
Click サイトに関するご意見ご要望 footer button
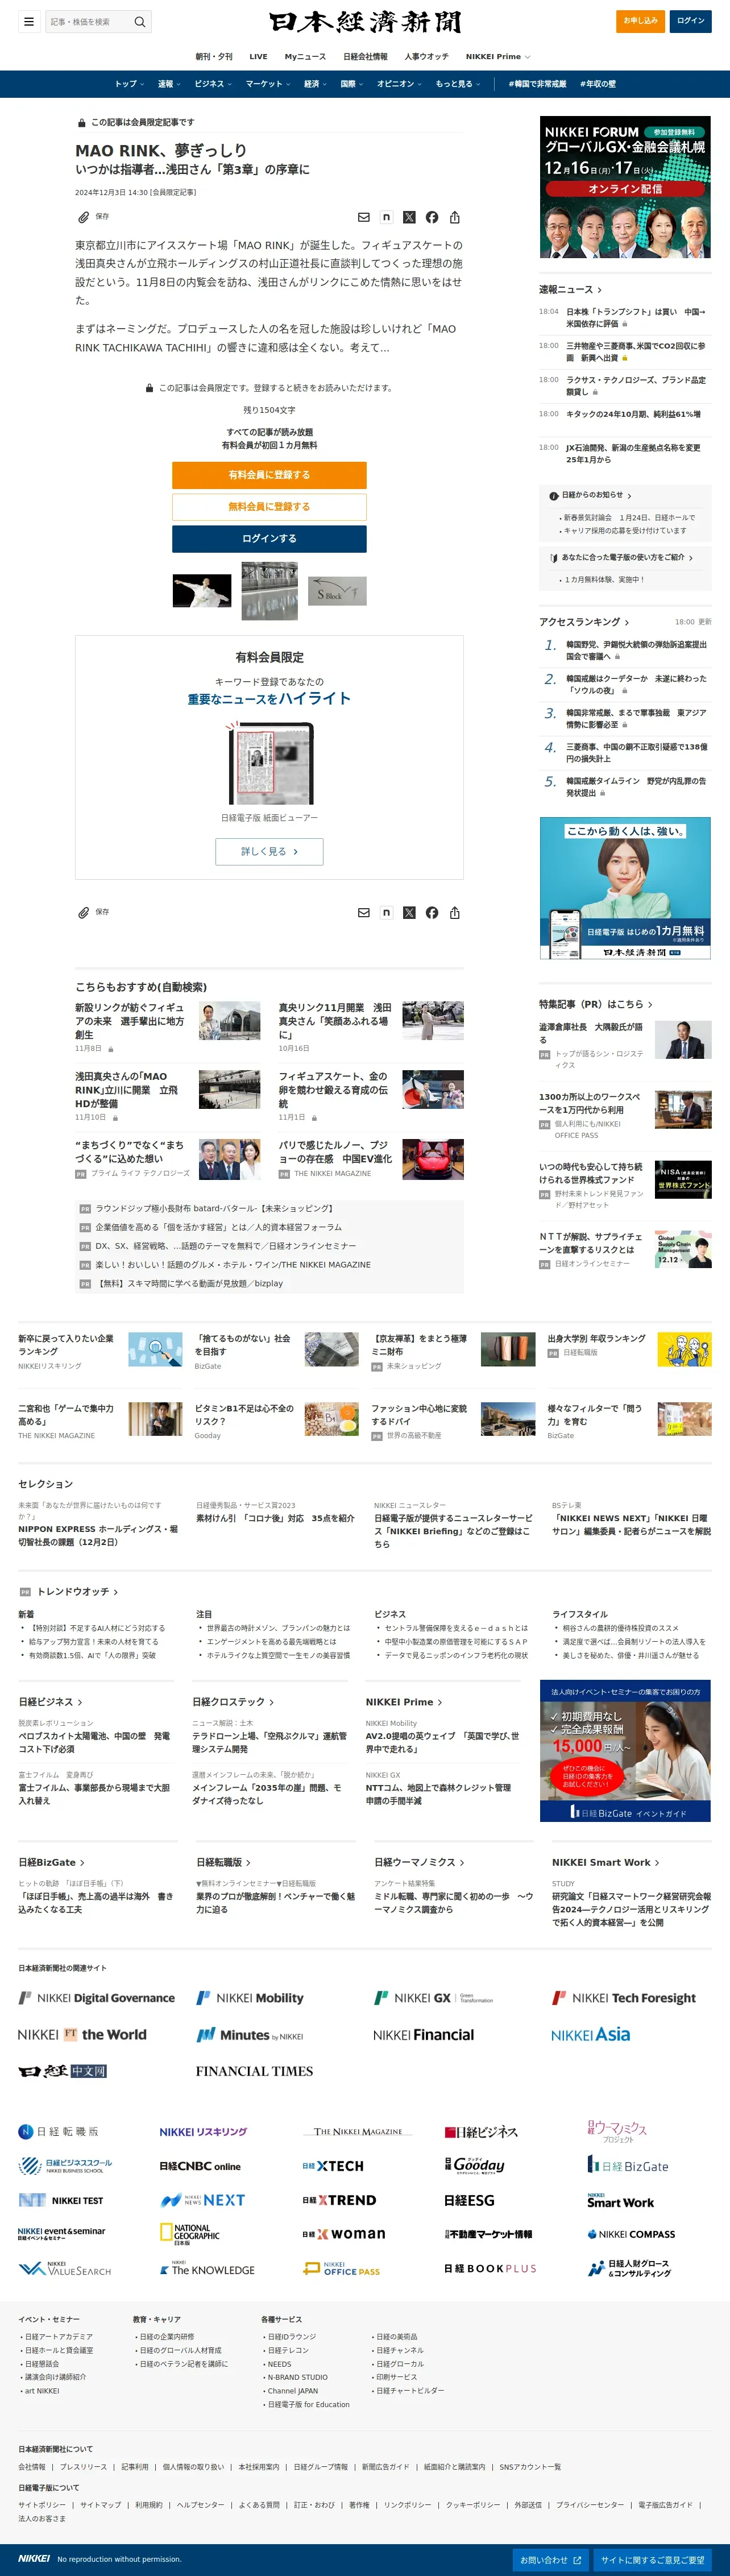tap(653, 2560)
